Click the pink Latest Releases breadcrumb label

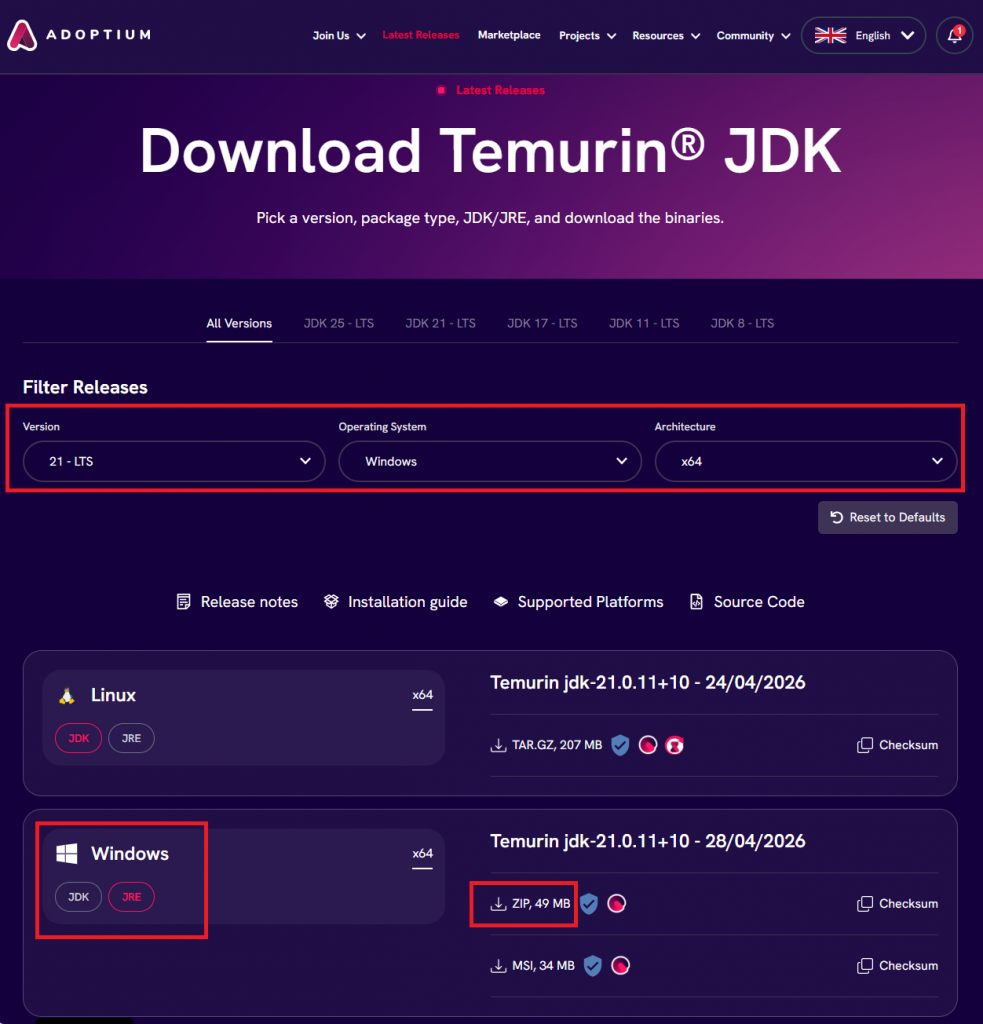500,90
